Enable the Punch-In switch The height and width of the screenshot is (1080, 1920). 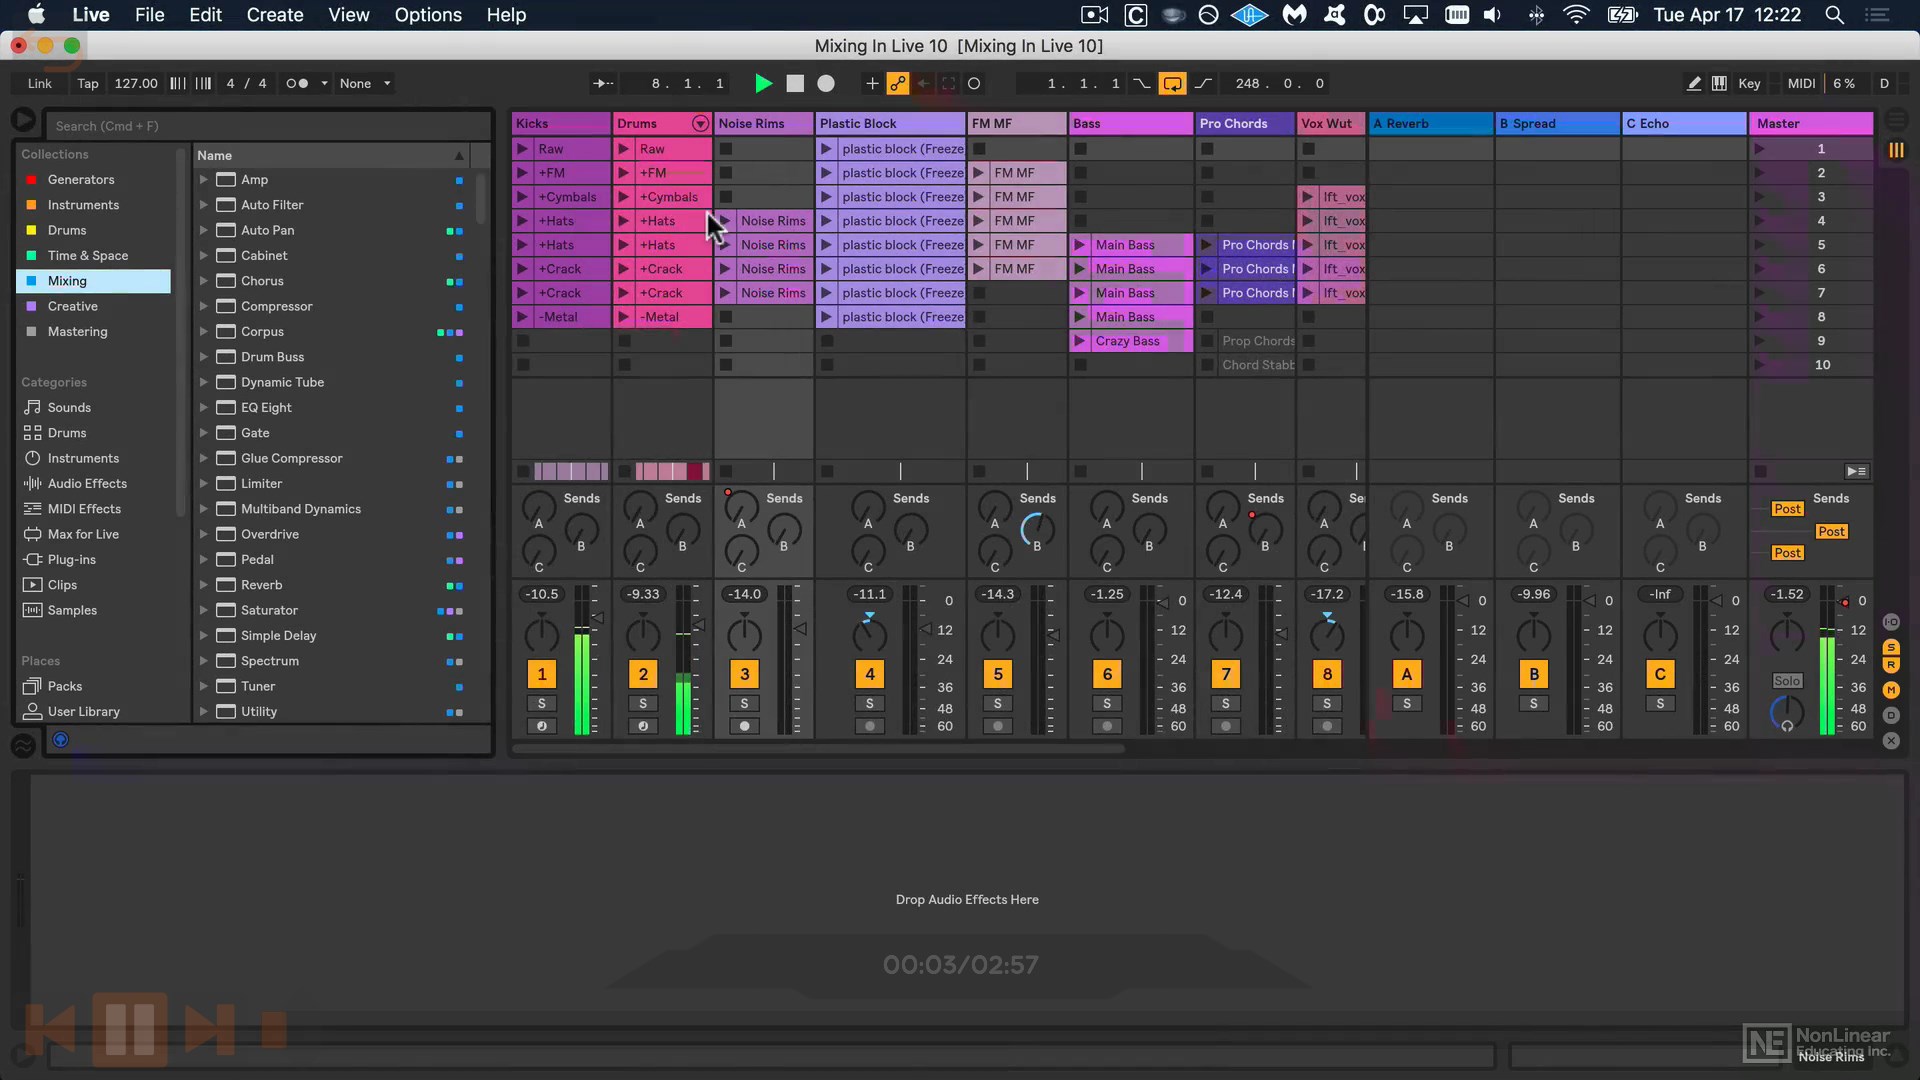click(x=1141, y=84)
